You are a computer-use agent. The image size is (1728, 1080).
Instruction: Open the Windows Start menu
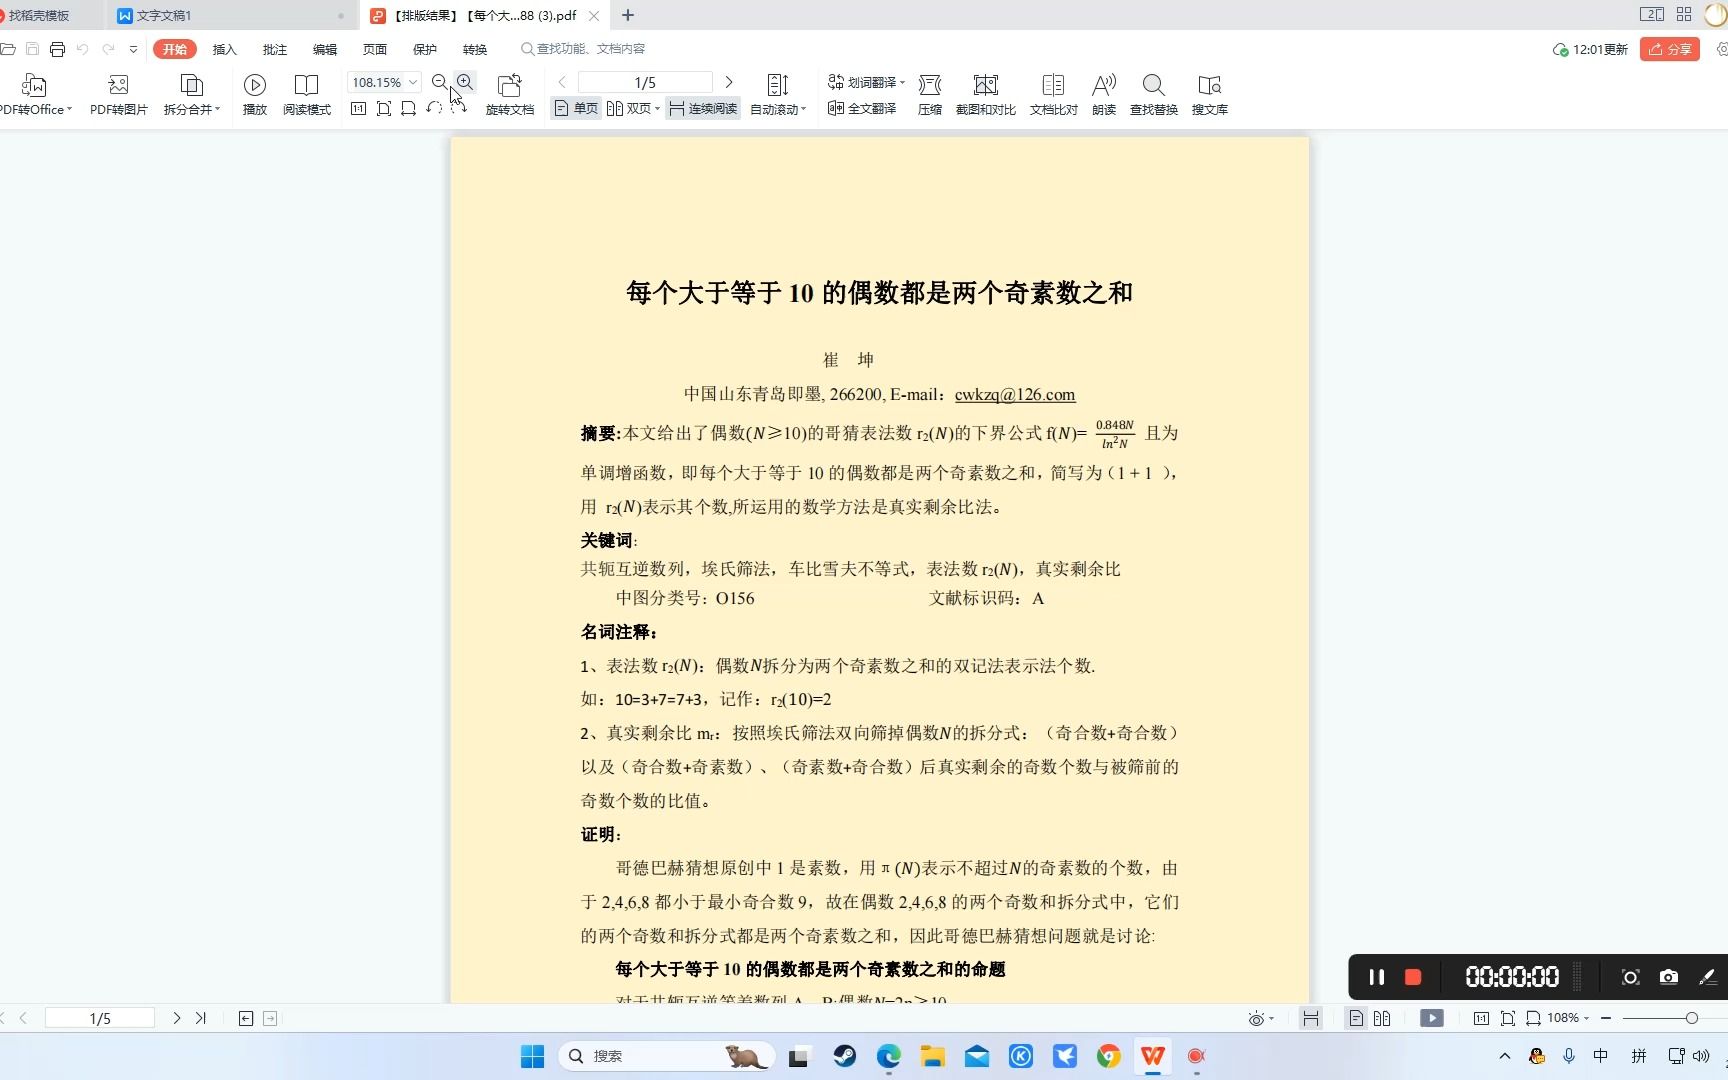tap(533, 1056)
